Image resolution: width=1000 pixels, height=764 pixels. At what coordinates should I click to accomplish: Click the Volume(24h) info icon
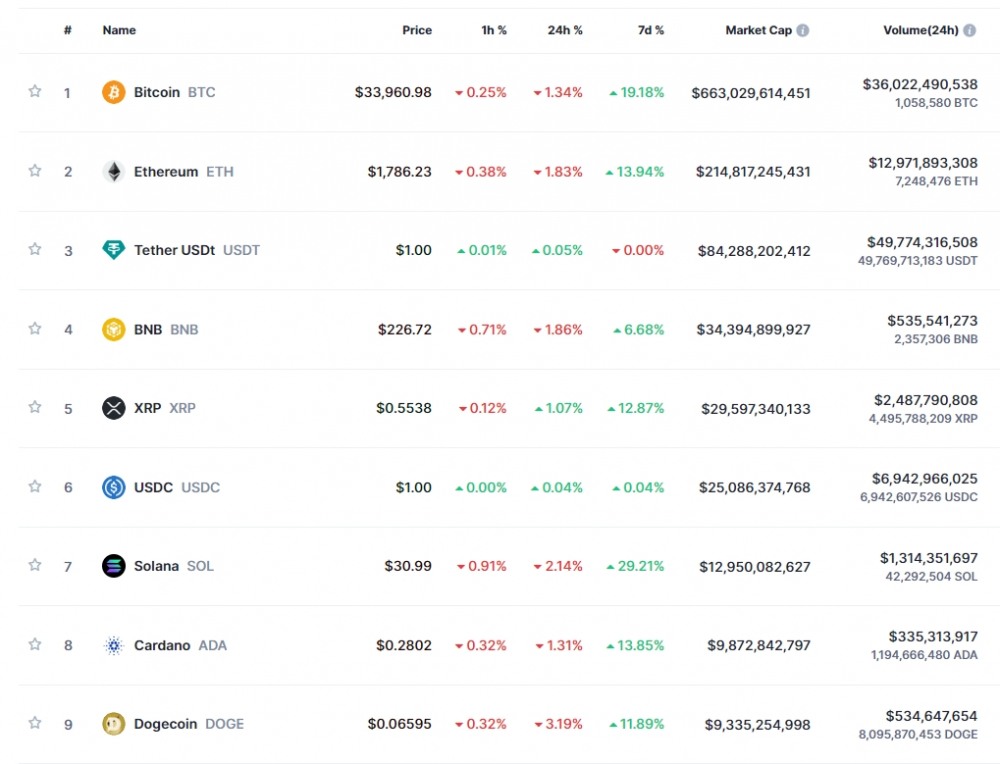[970, 30]
